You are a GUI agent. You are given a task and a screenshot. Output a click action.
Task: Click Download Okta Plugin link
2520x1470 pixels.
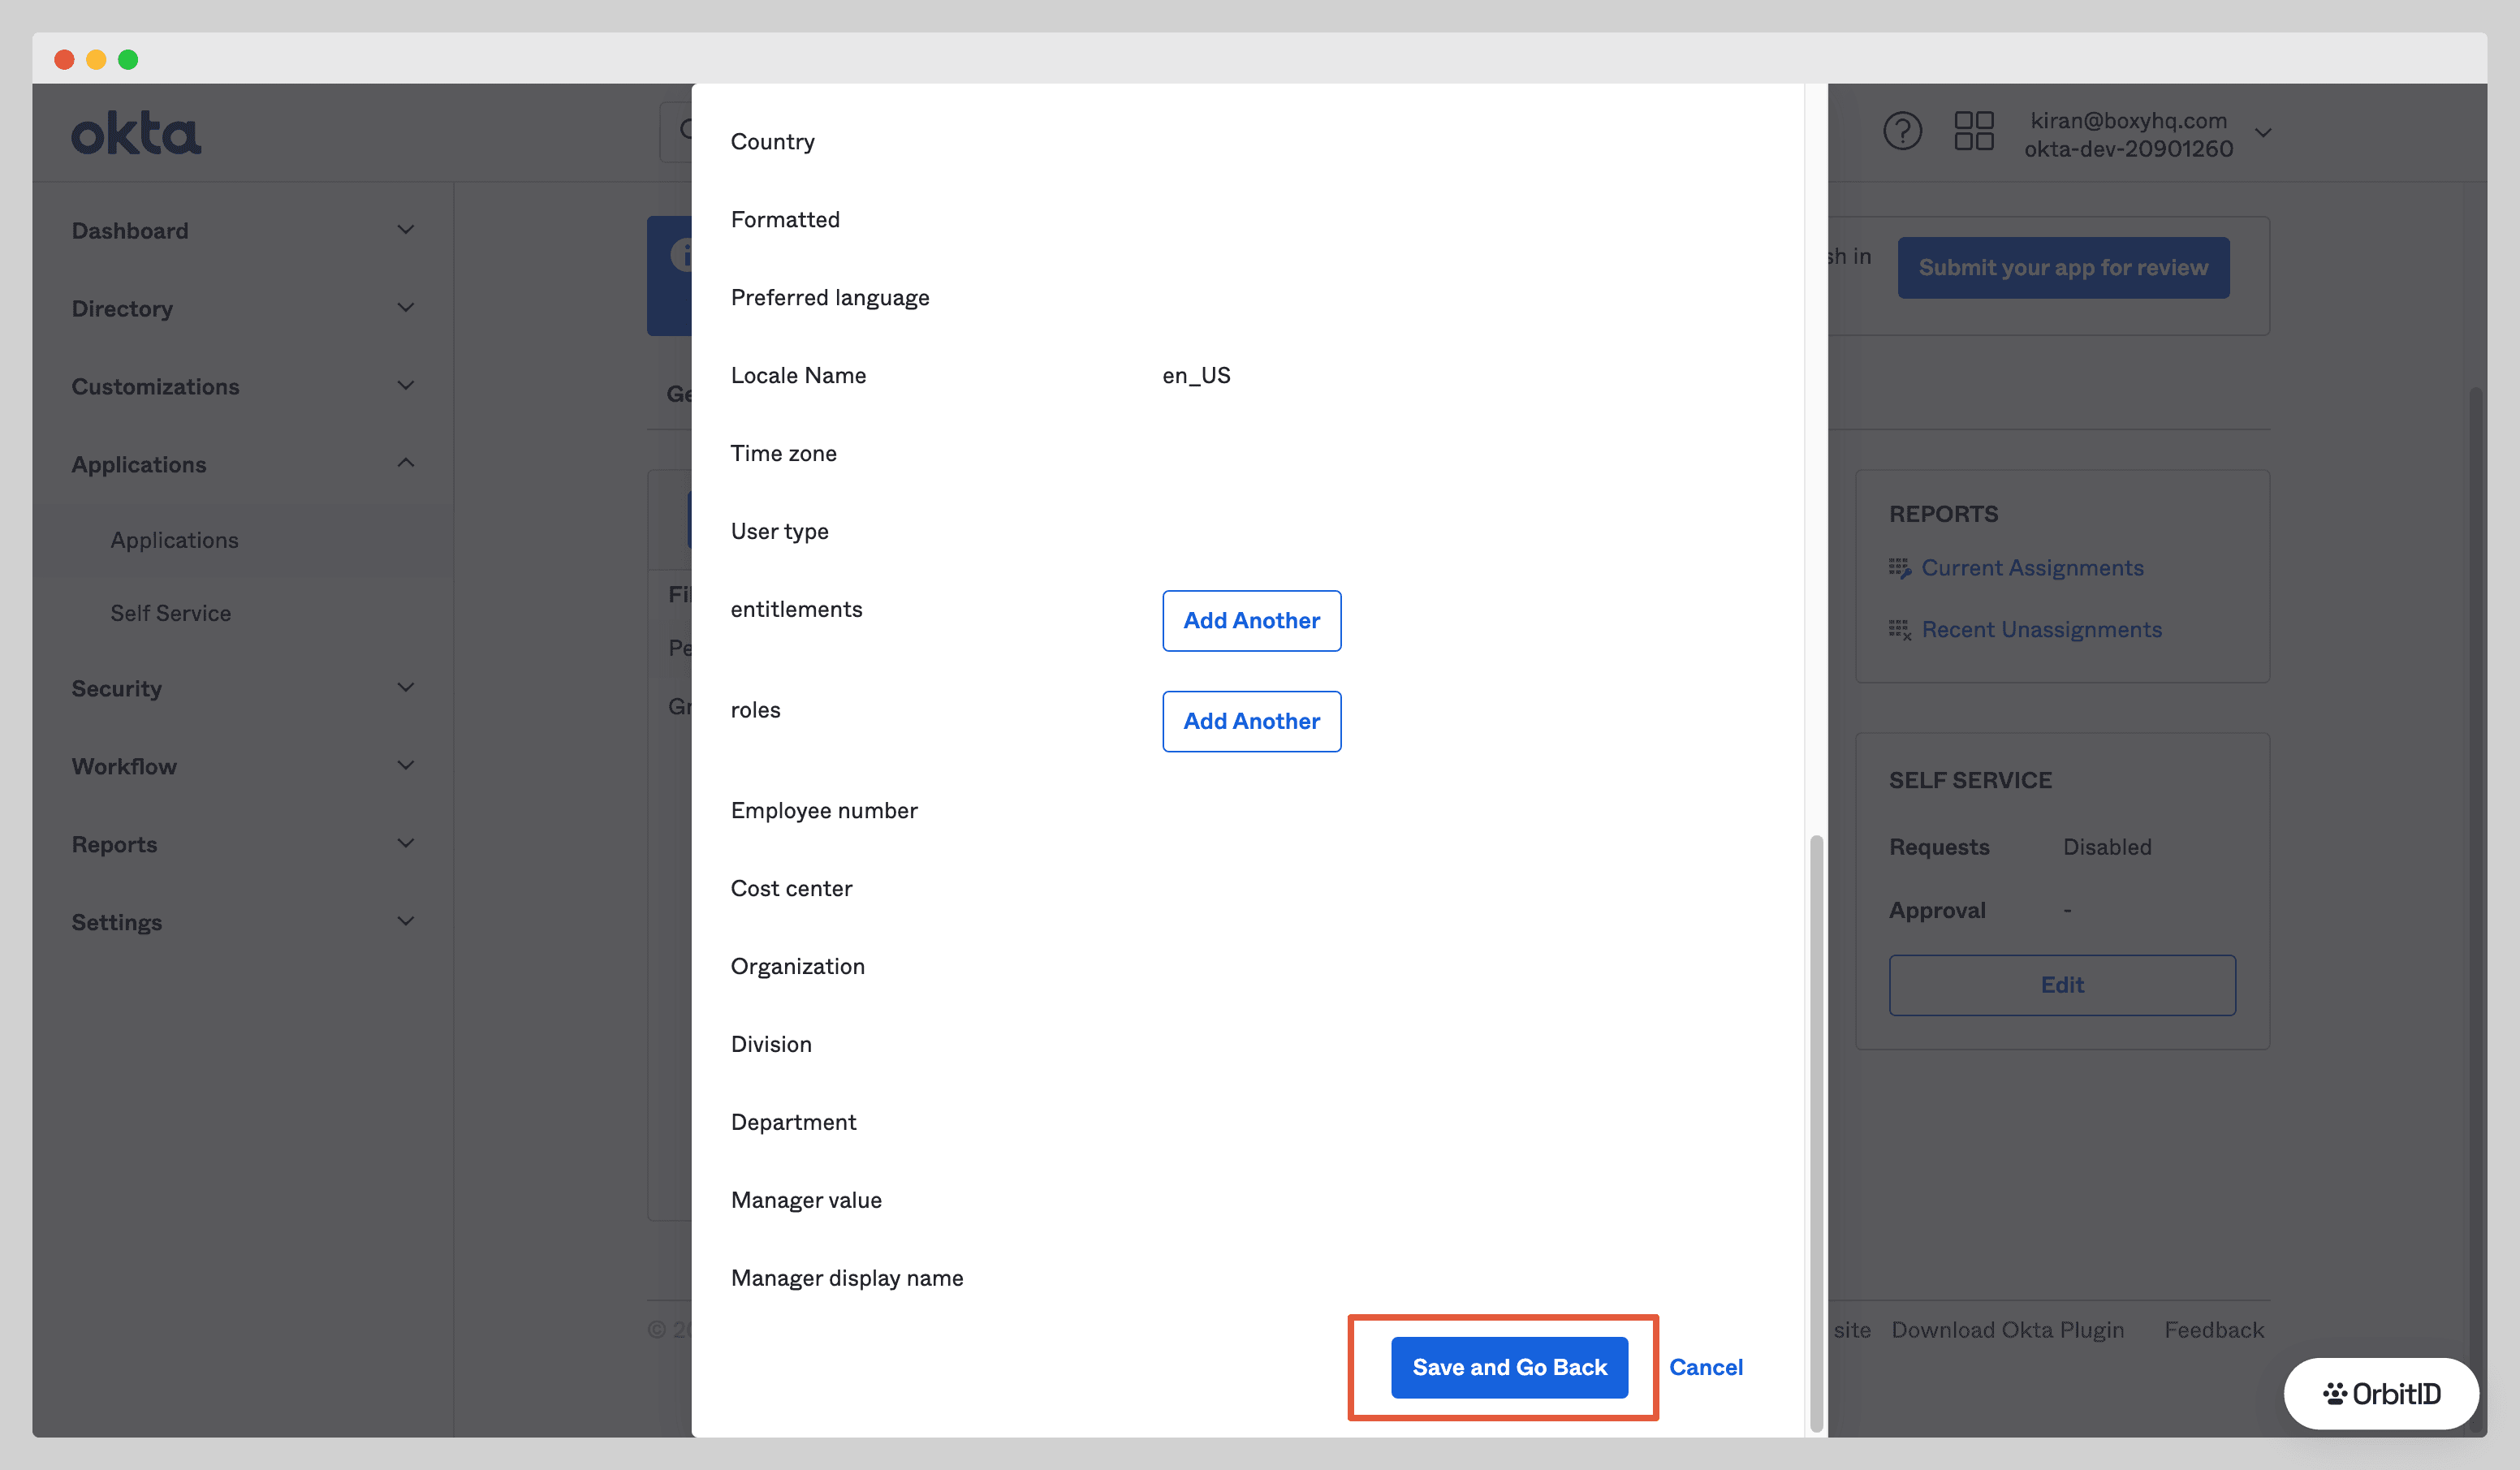click(2007, 1330)
